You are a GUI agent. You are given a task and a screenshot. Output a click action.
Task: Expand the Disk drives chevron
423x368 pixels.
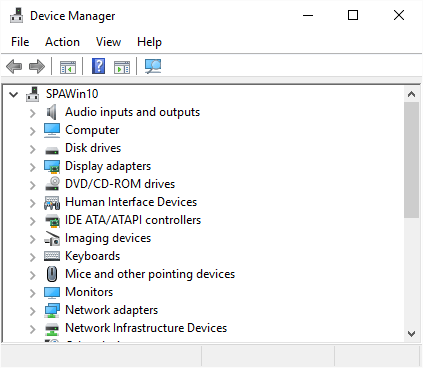coord(32,149)
